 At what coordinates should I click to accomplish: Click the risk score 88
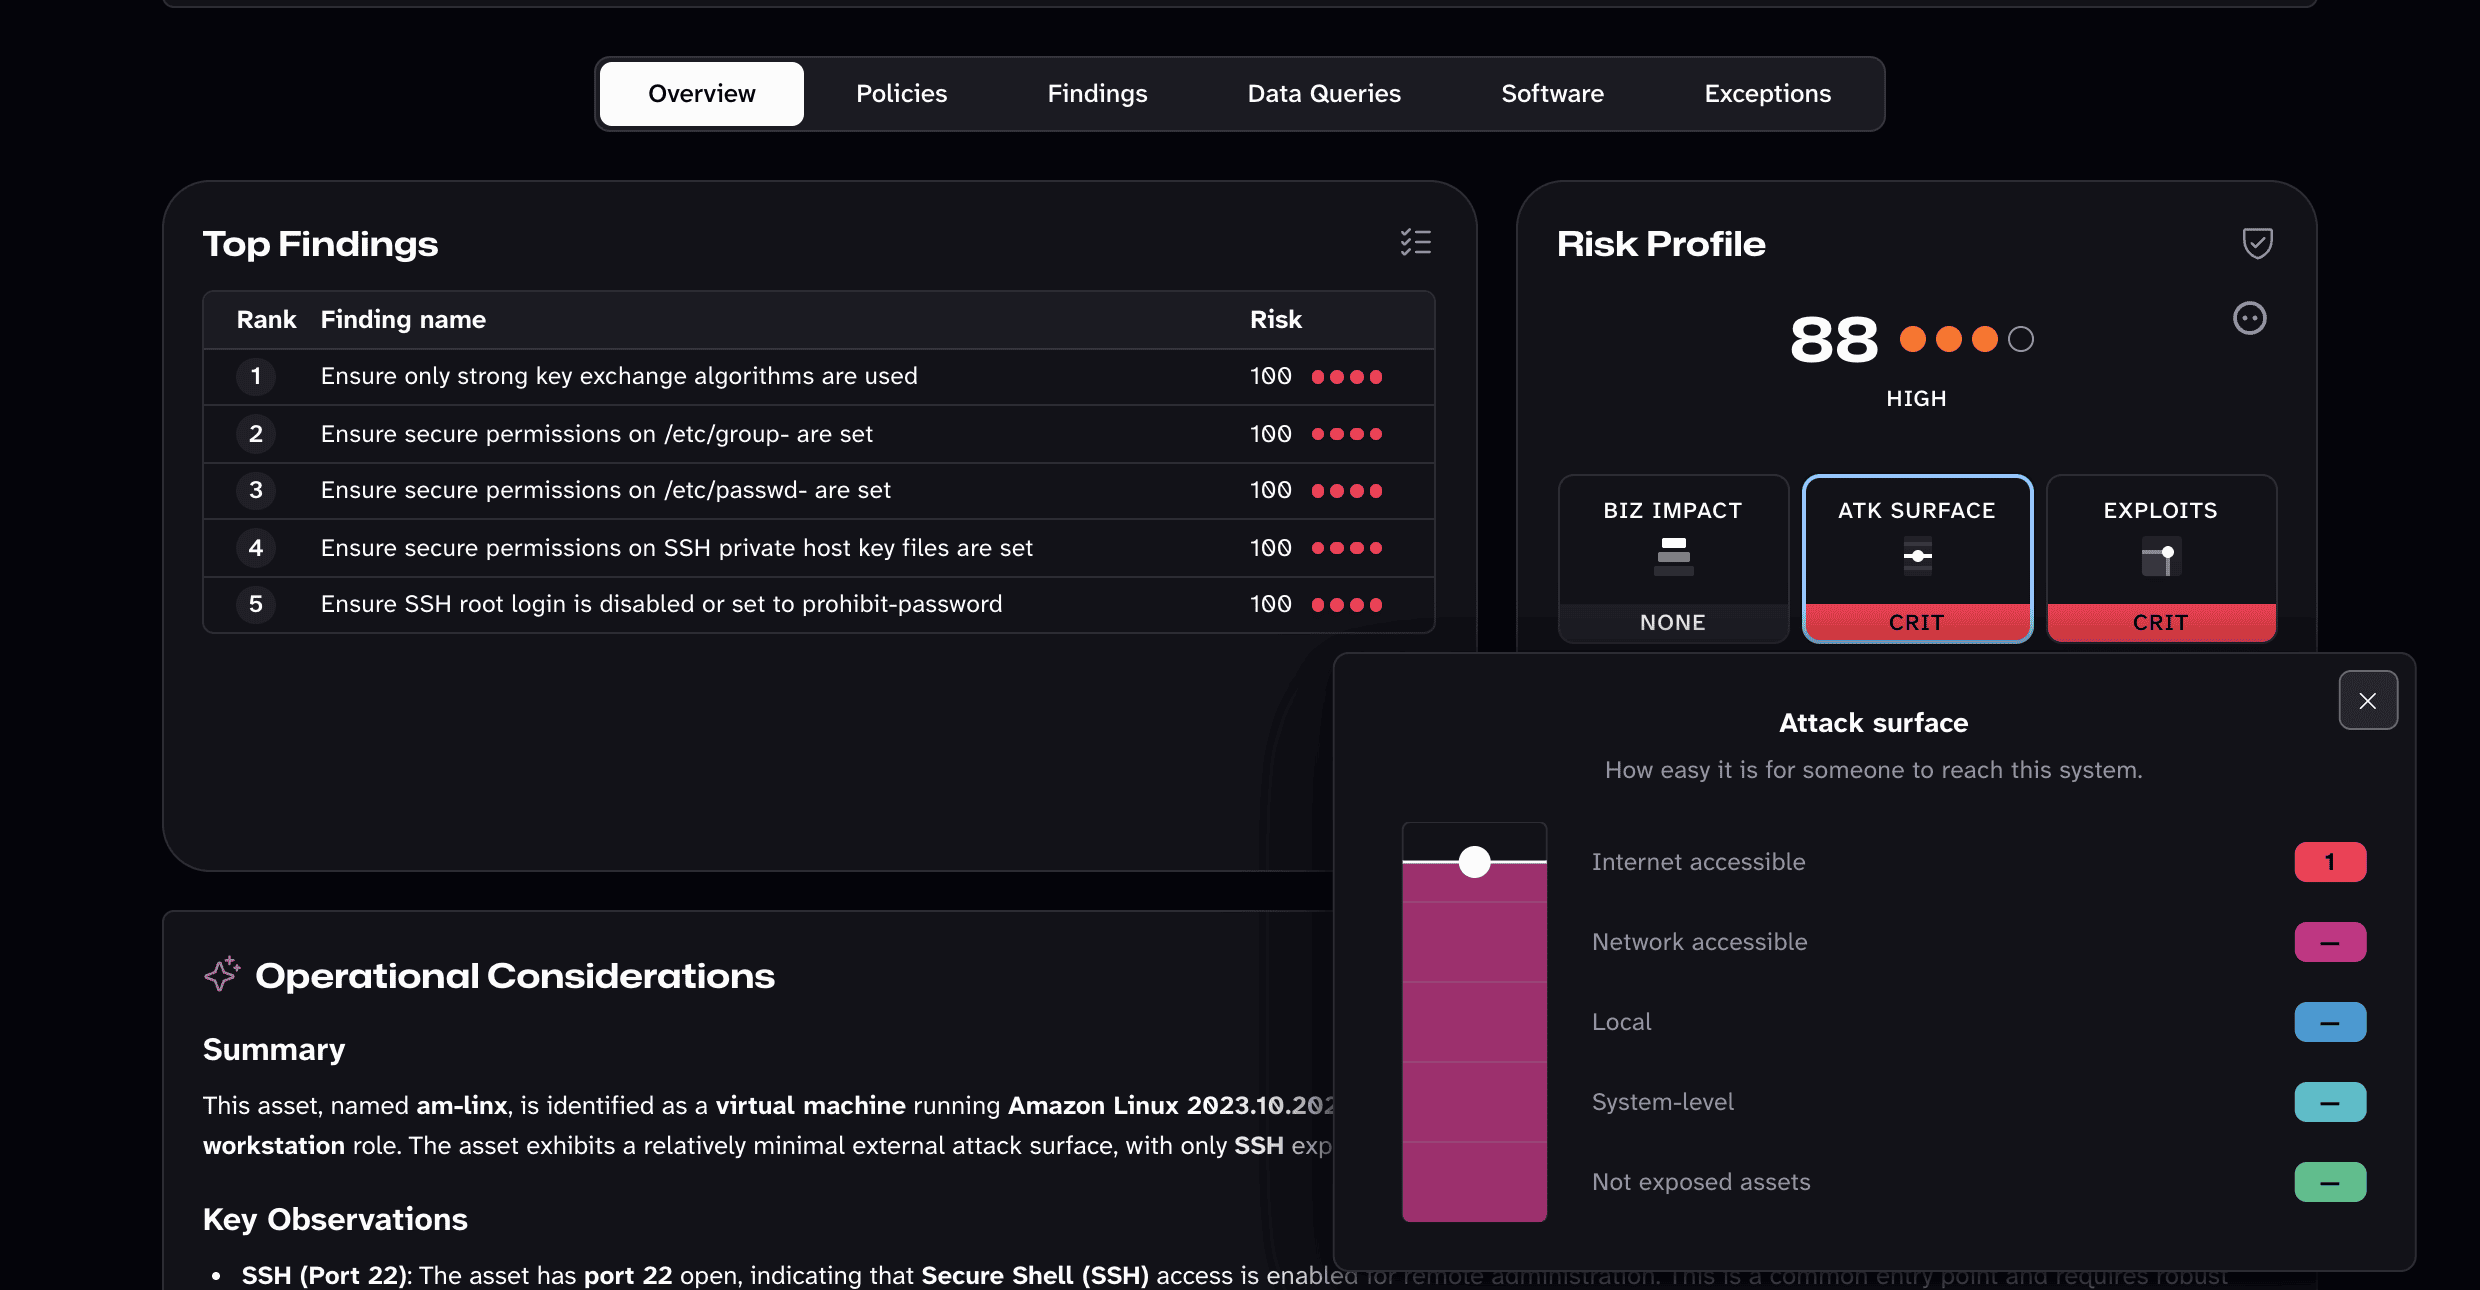click(1834, 340)
